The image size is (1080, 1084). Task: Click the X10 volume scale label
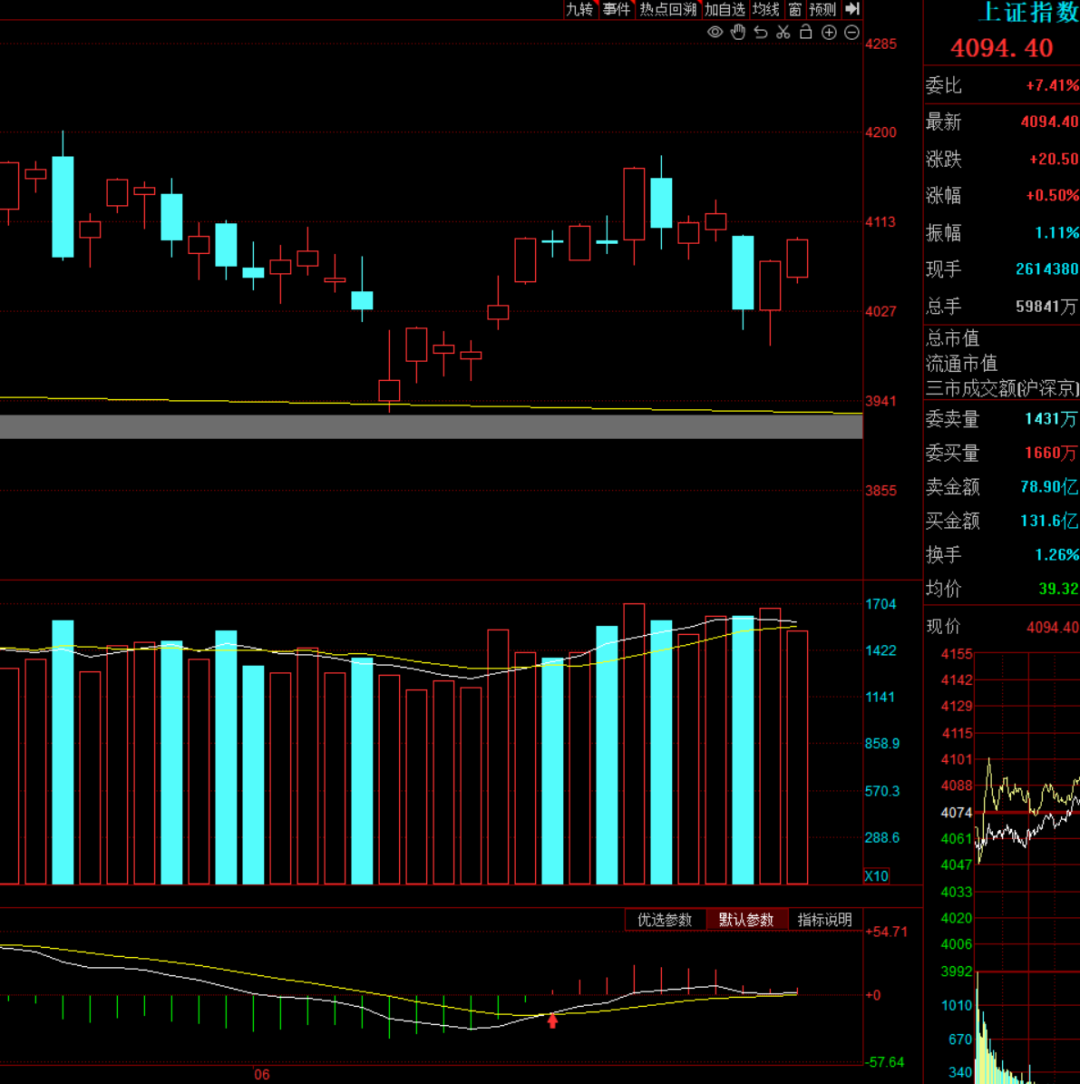pos(876,876)
